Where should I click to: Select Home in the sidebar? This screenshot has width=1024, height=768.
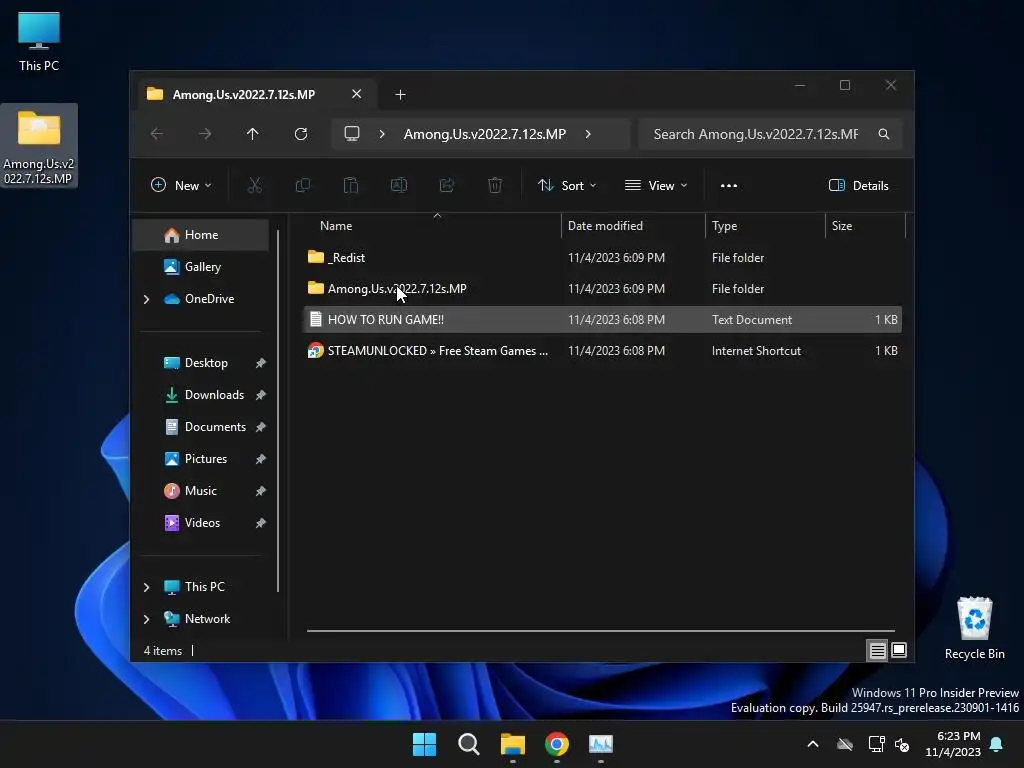pyautogui.click(x=200, y=235)
